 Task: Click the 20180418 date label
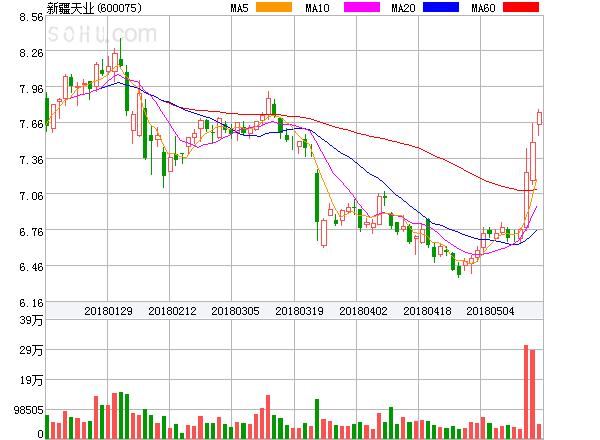(427, 311)
